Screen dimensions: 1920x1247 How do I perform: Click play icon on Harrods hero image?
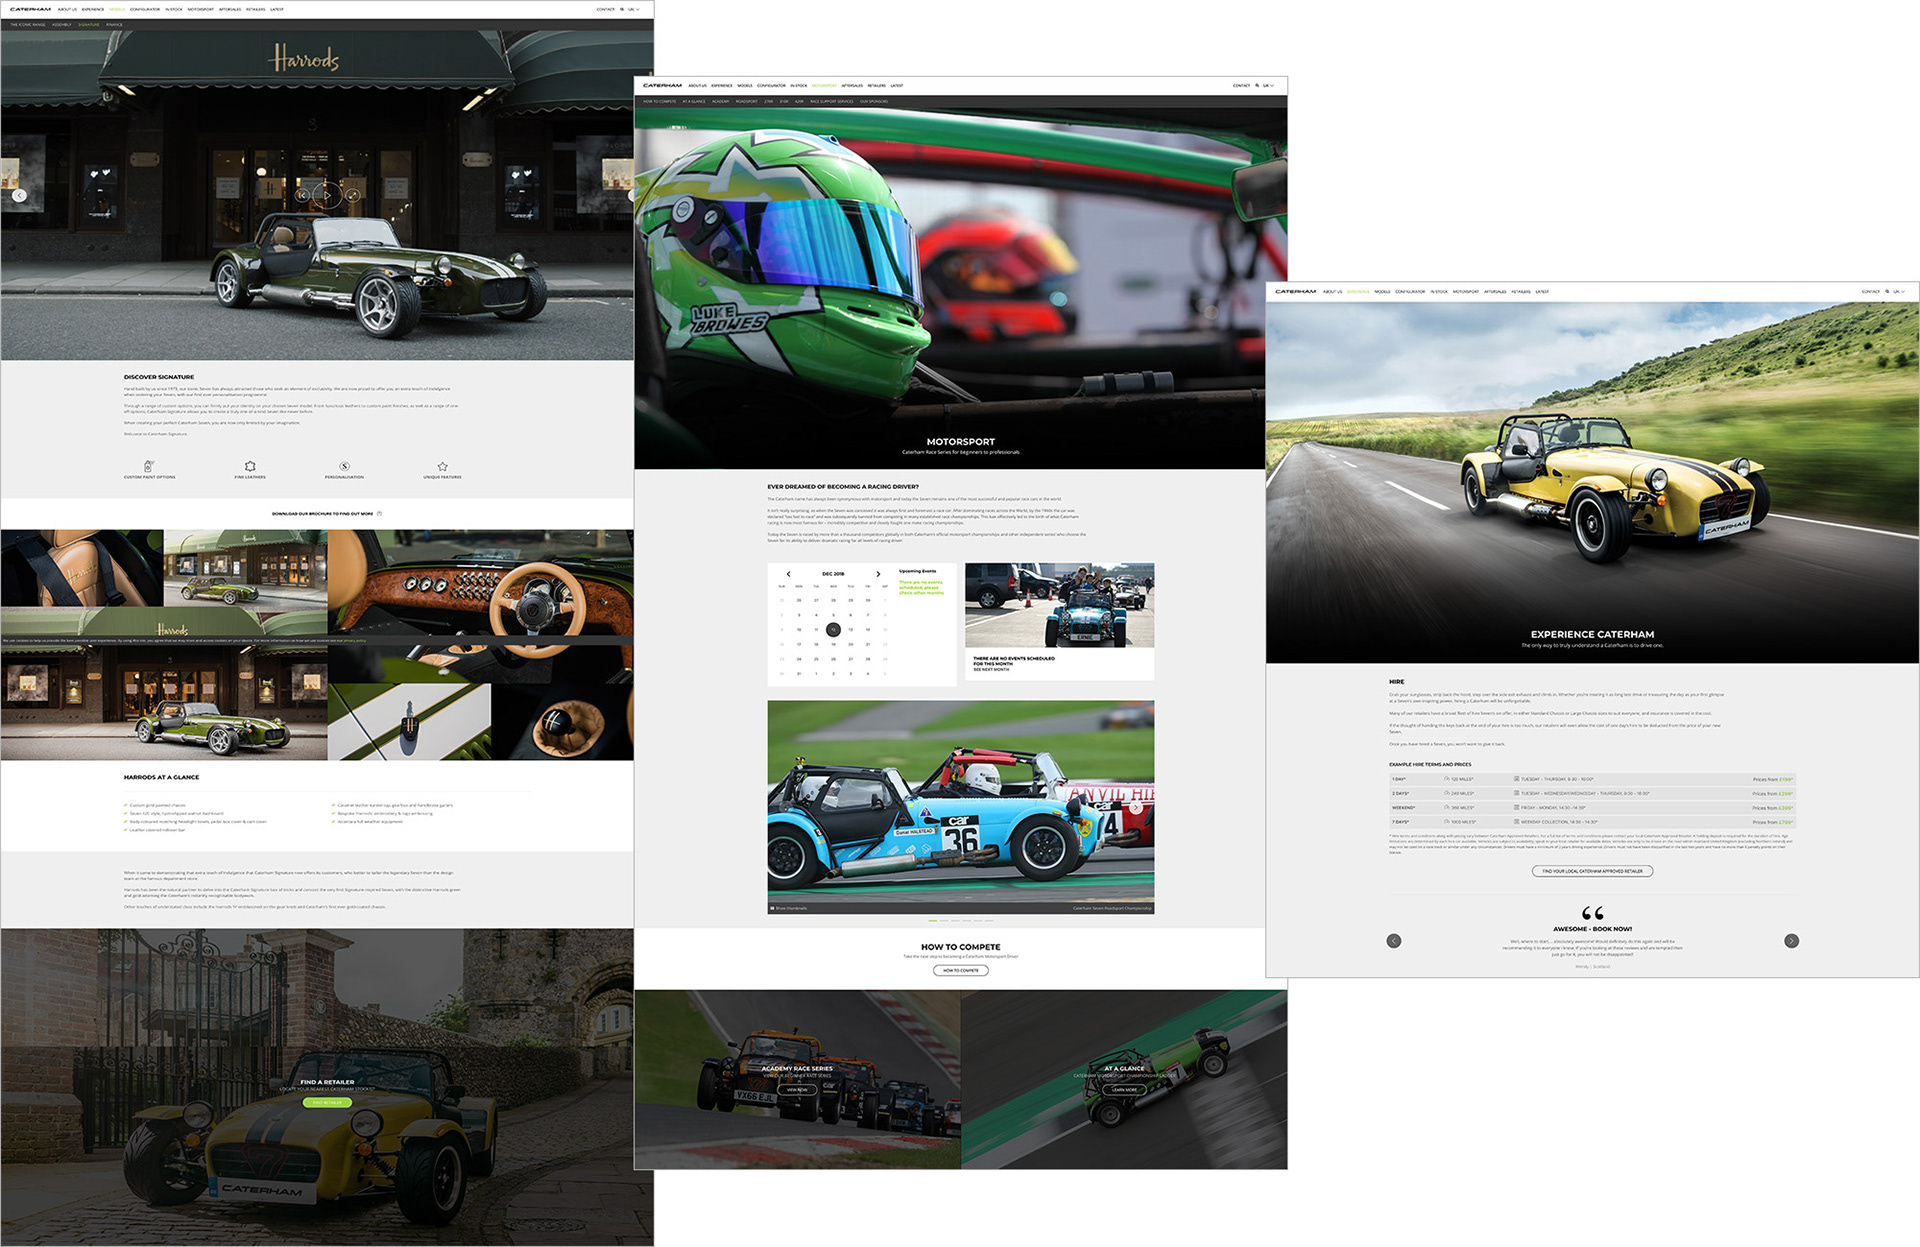pyautogui.click(x=327, y=195)
